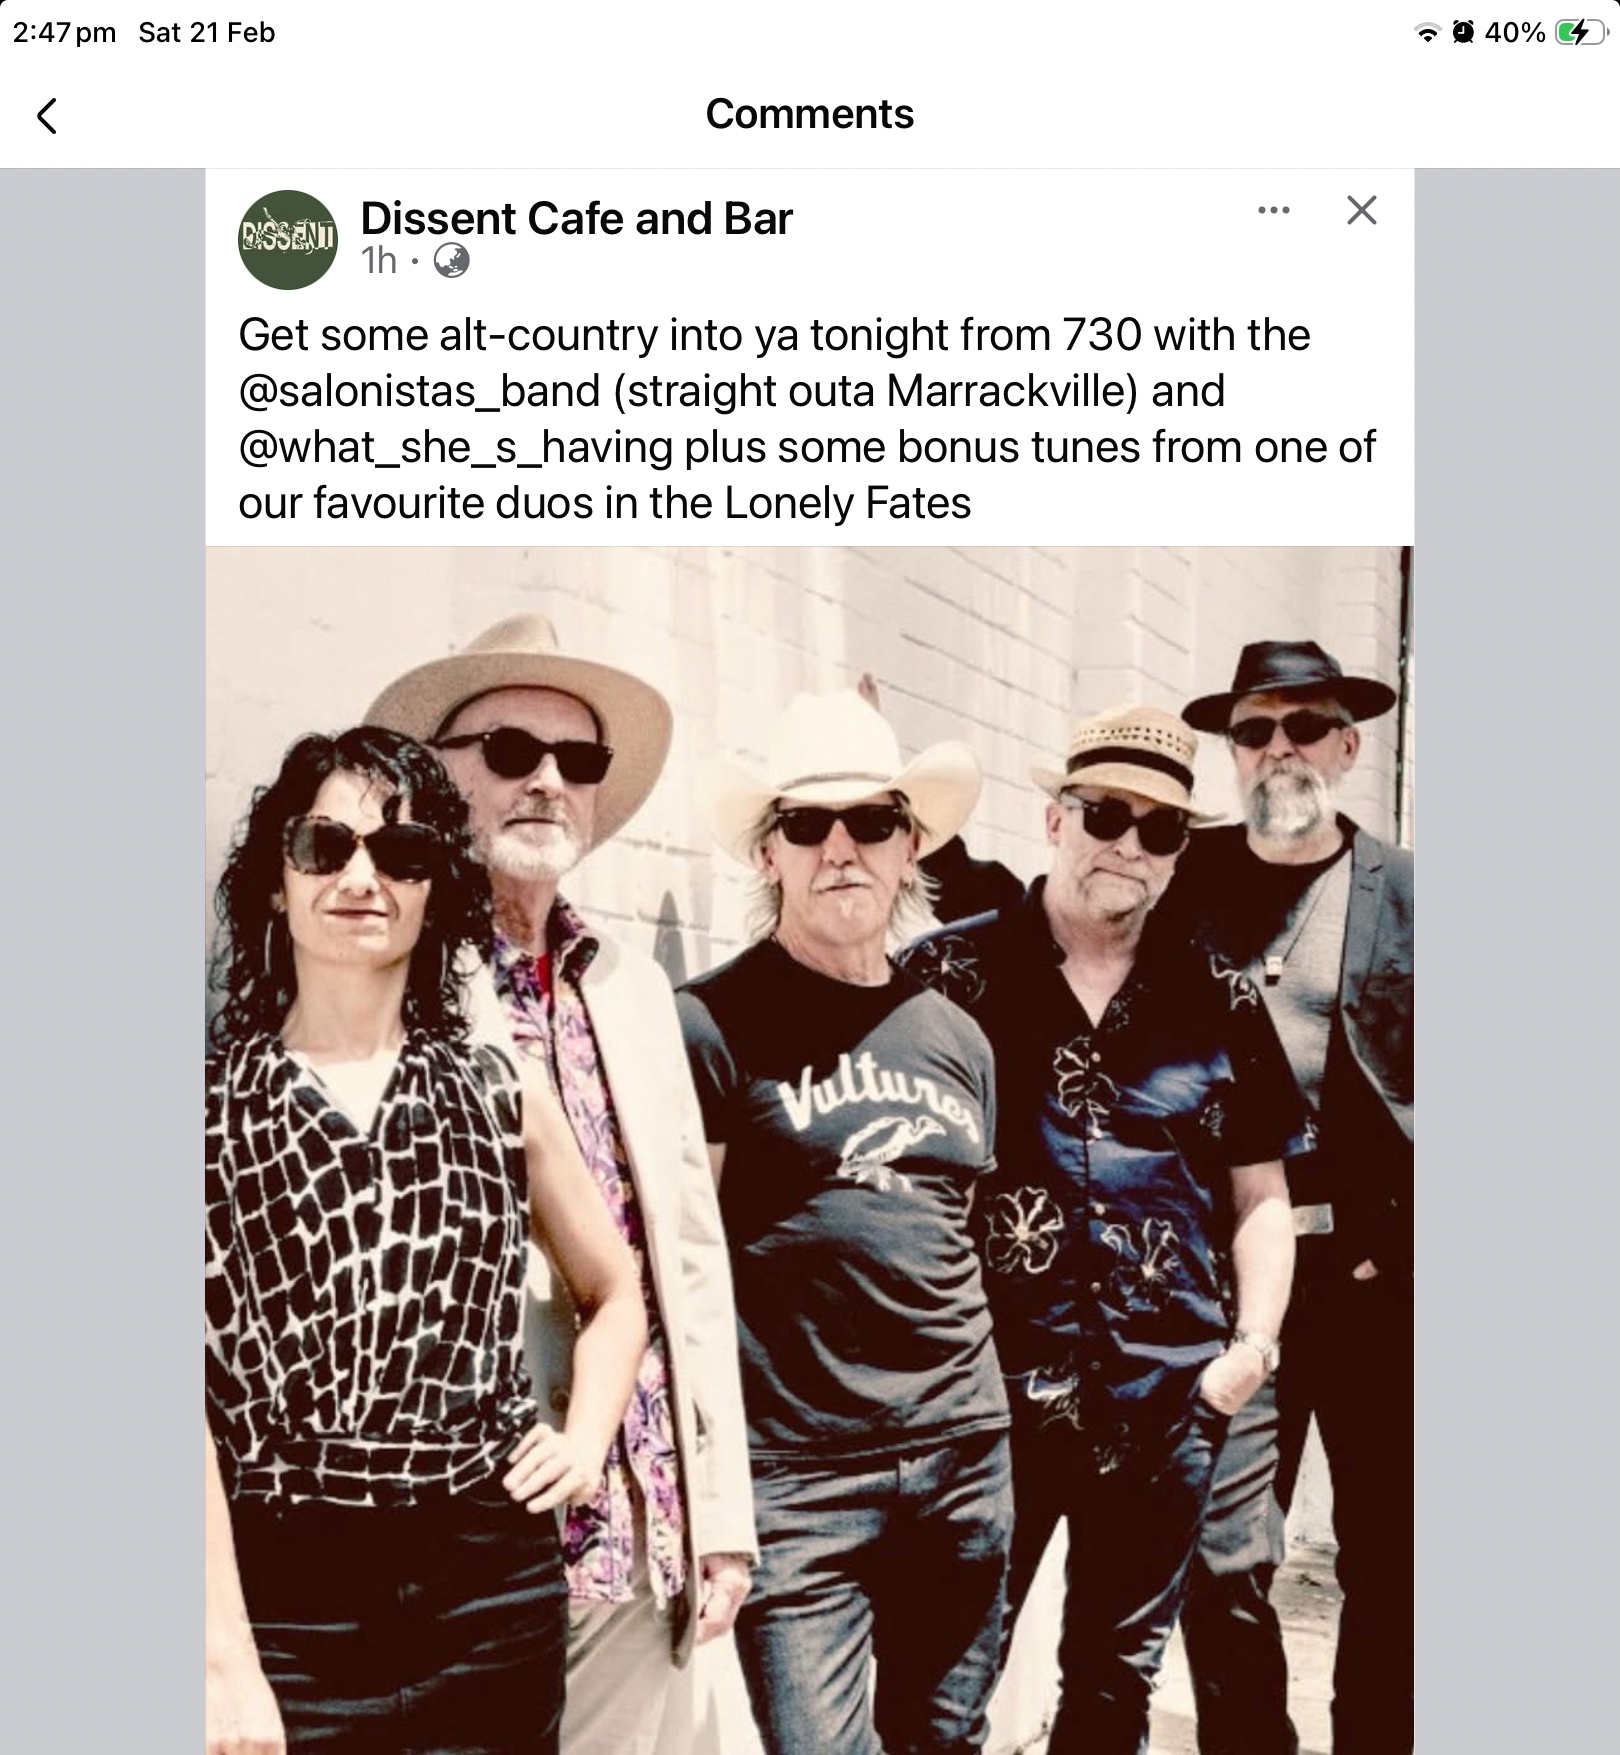
Task: Open the band photo full screen
Action: 809,1150
